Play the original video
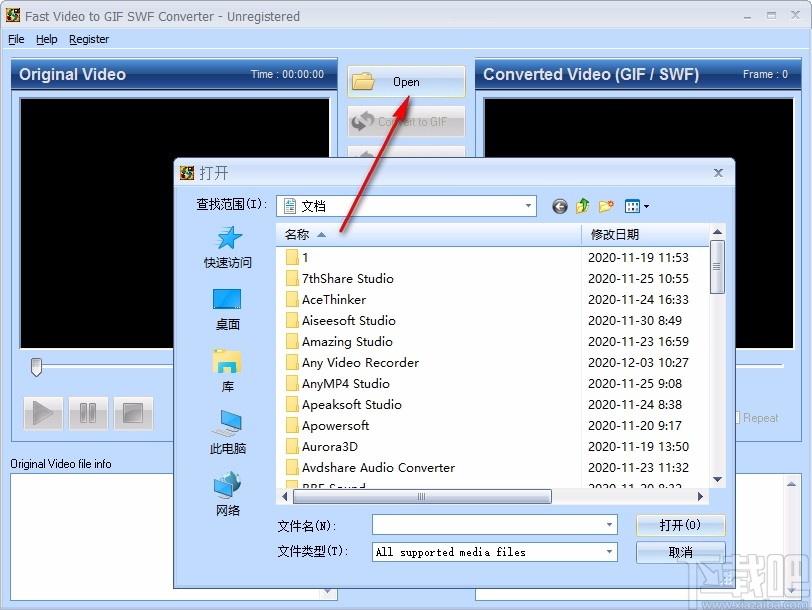This screenshot has height=610, width=812. tap(43, 413)
